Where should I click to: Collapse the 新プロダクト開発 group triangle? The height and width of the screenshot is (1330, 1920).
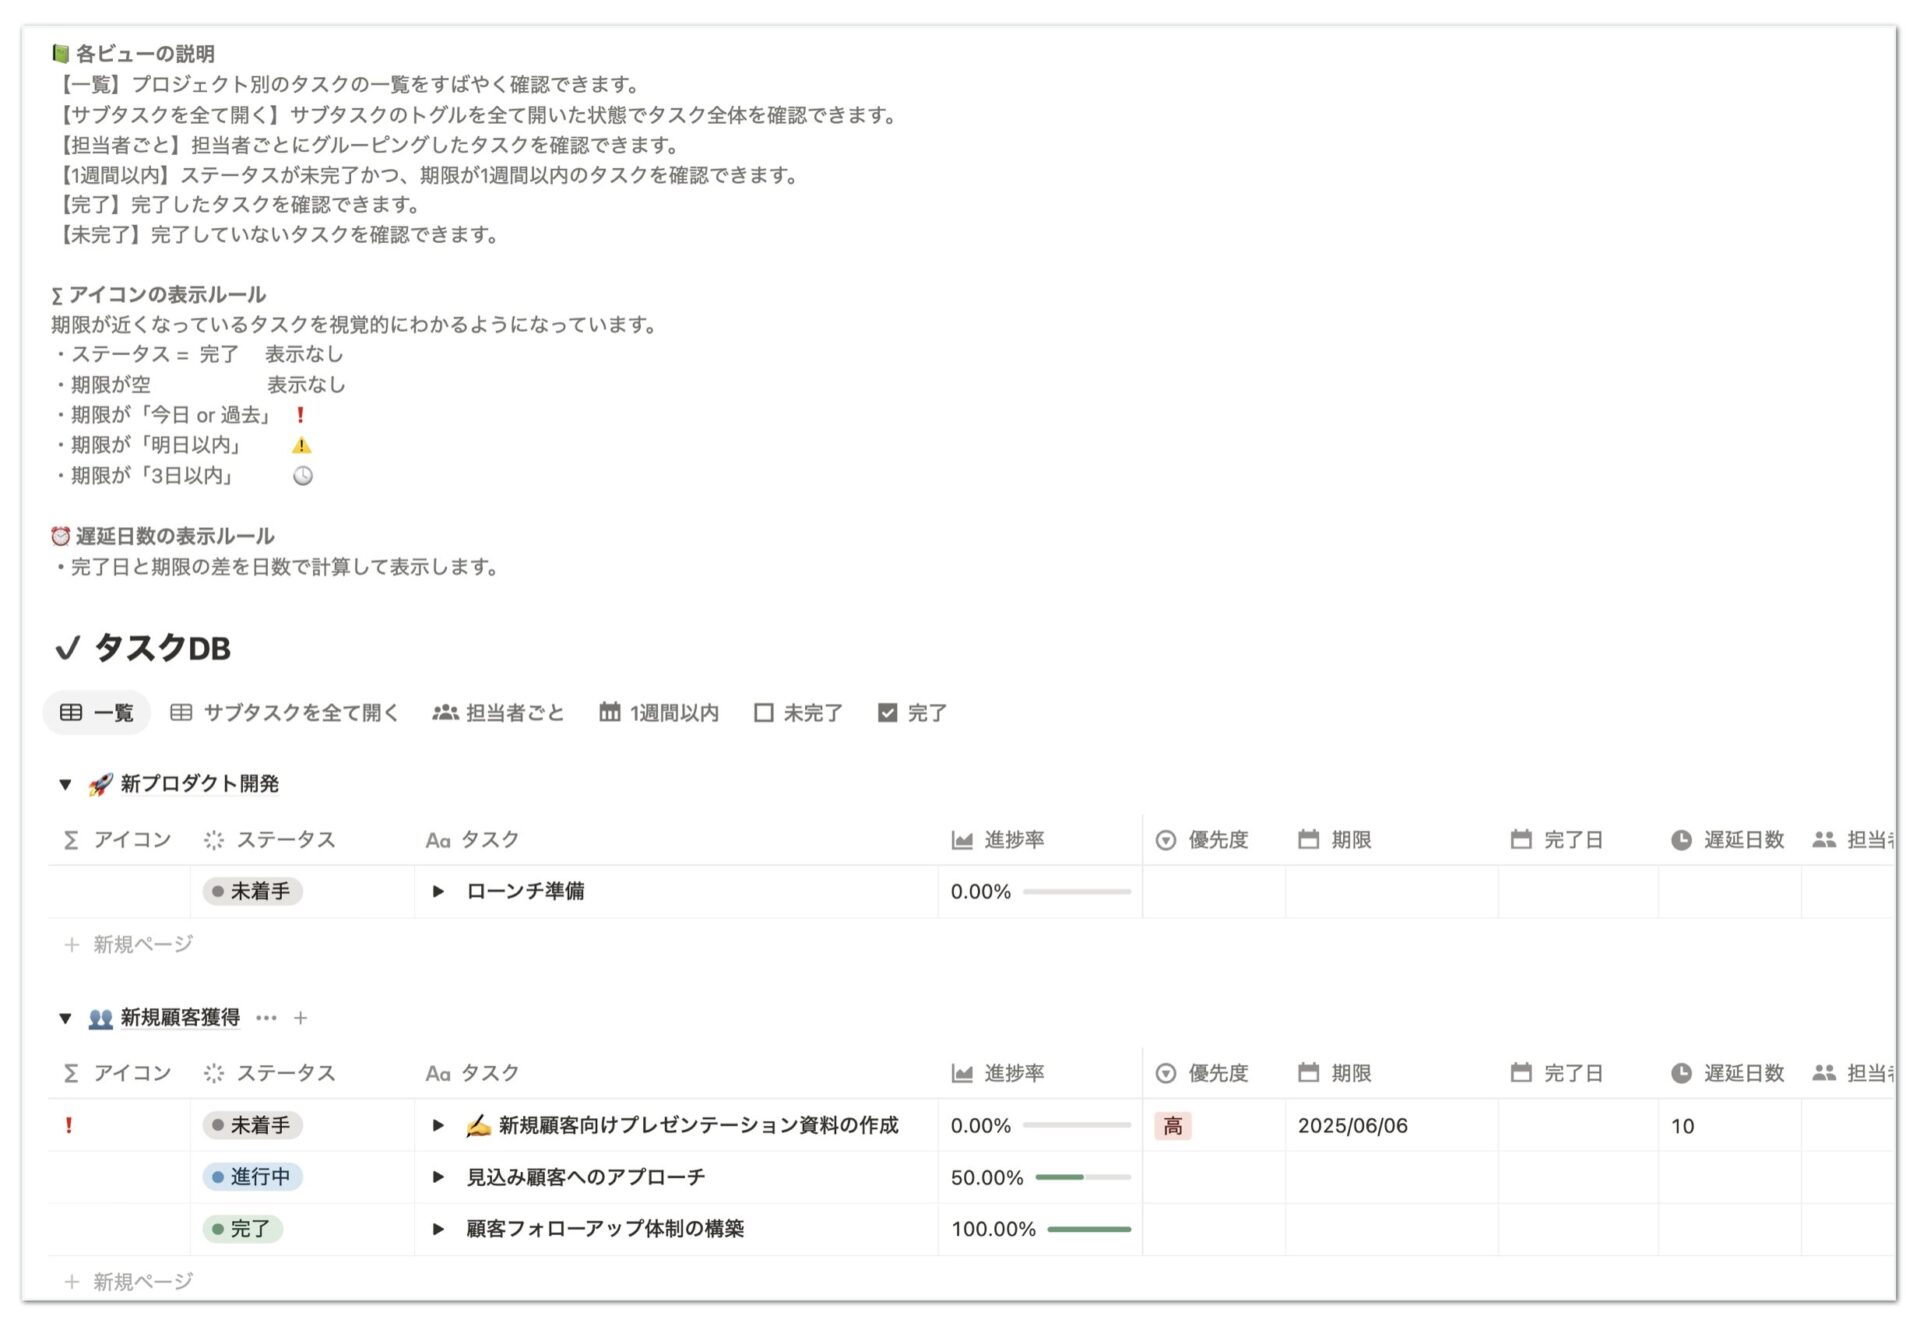point(65,784)
